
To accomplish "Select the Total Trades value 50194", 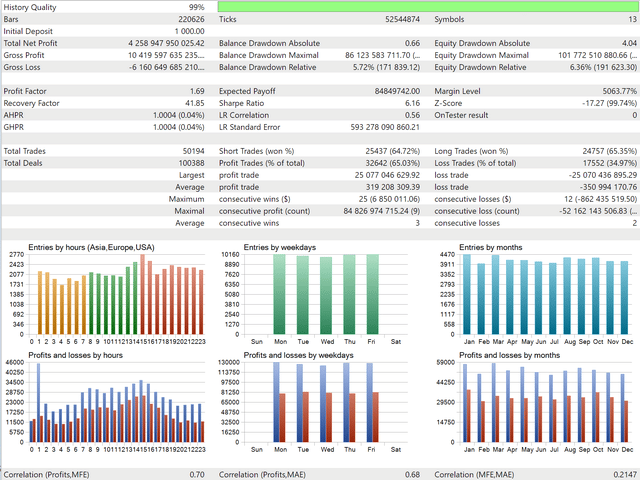I will pyautogui.click(x=189, y=151).
